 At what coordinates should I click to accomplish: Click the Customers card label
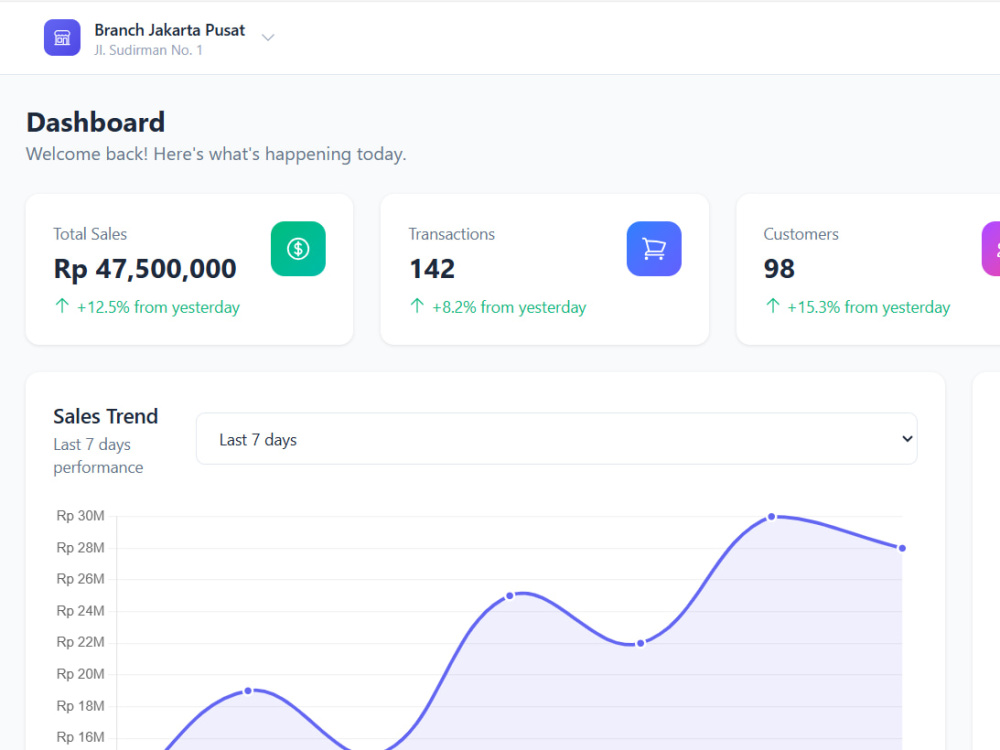(x=801, y=234)
